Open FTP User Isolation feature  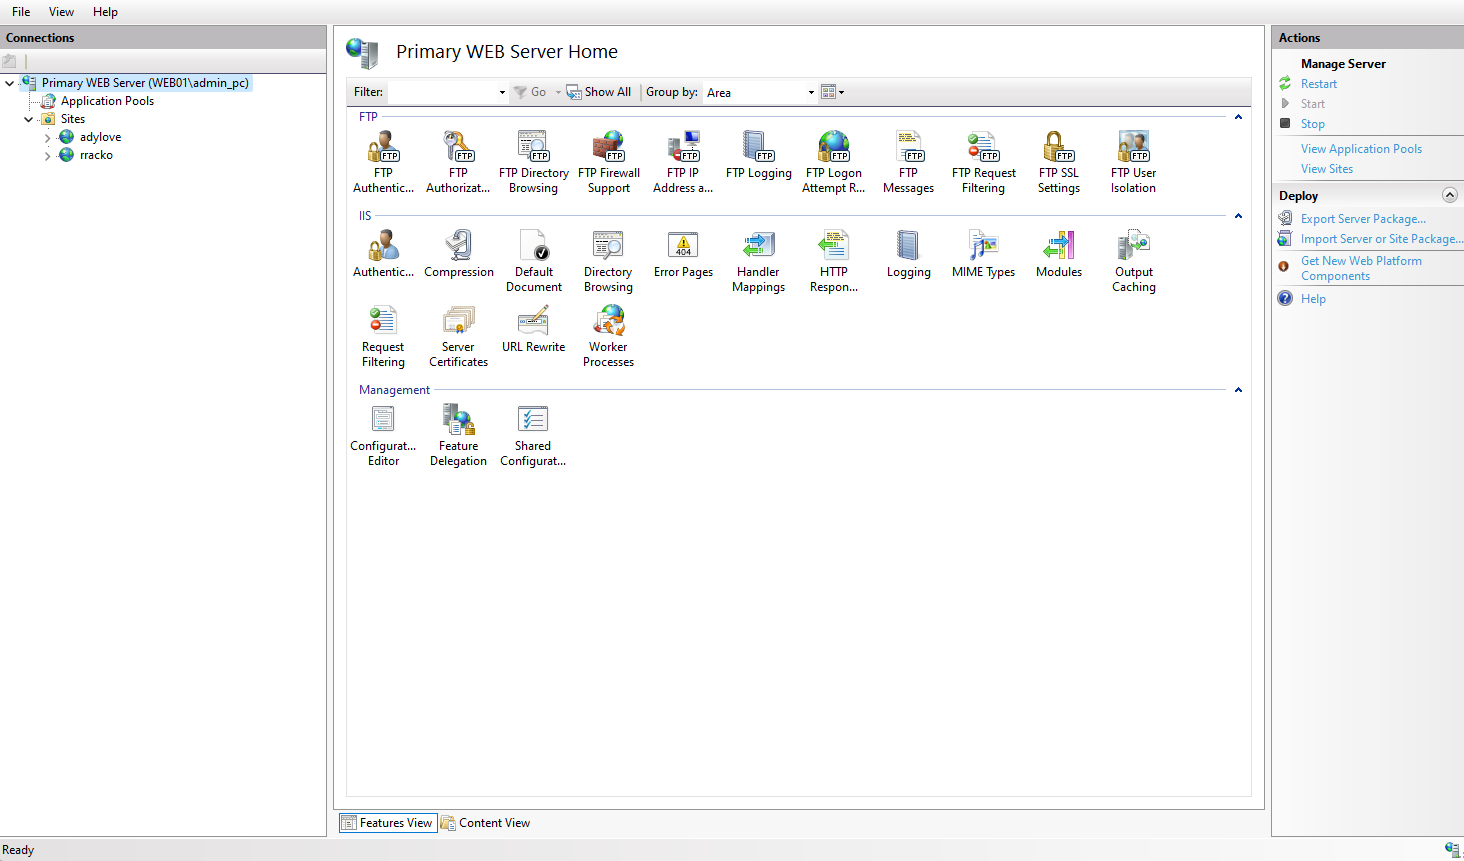(1133, 162)
